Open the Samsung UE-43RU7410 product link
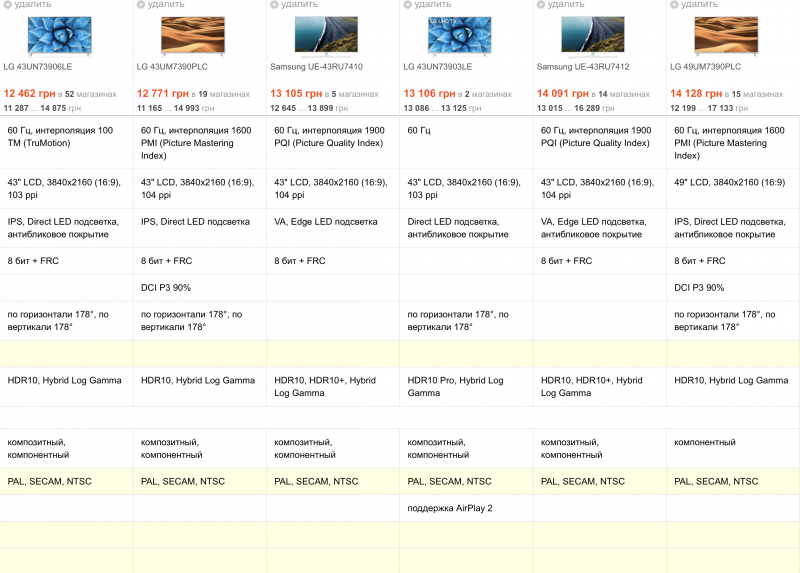 click(x=316, y=67)
